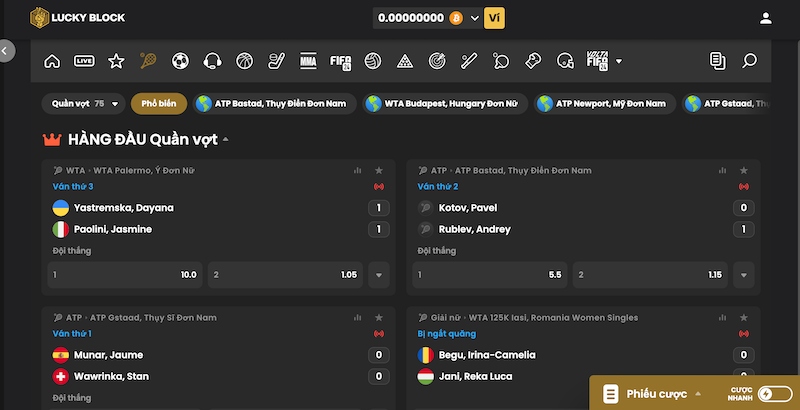Open the Quần vợt 75 dropdown
Image resolution: width=800 pixels, height=410 pixels.
(x=84, y=104)
